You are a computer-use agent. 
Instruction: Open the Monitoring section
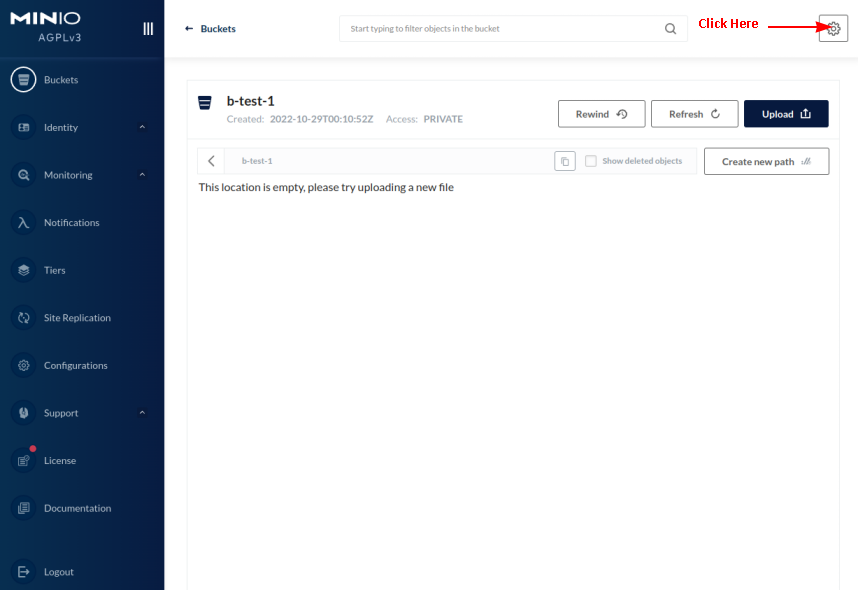[x=22, y=175]
